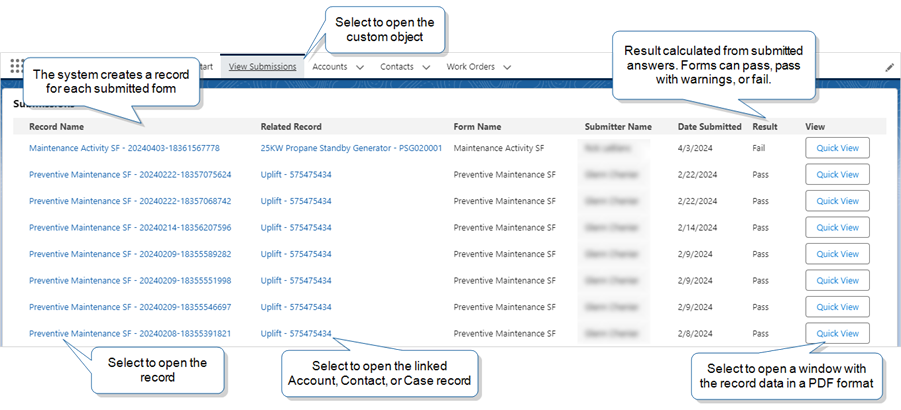Expand the Contacts tab dropdown chevron
This screenshot has width=901, height=410.
pos(426,67)
